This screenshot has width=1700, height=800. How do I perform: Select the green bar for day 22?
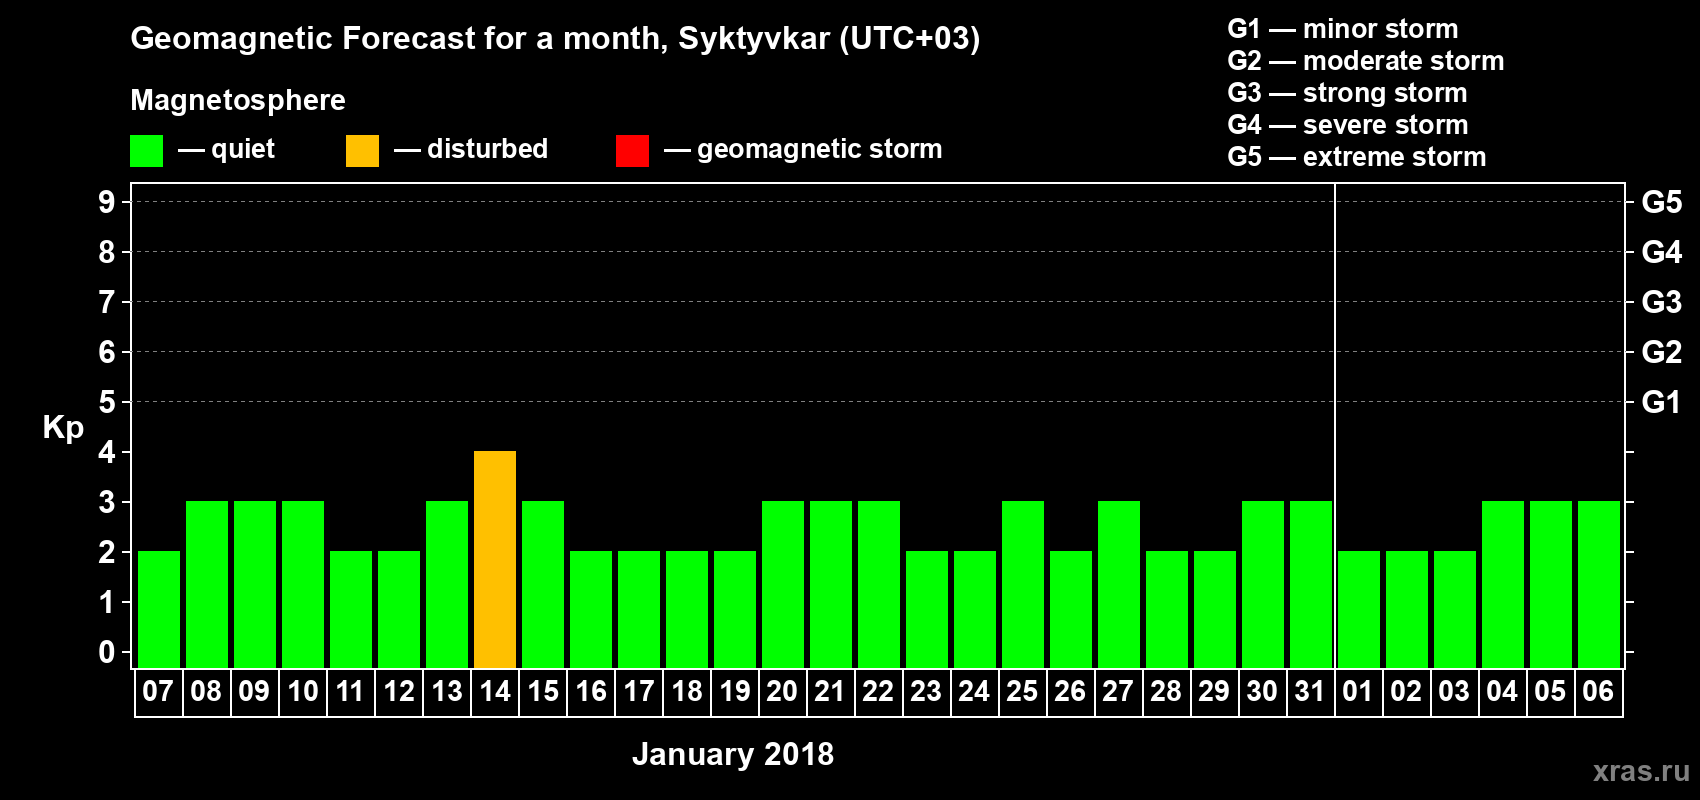tap(879, 584)
